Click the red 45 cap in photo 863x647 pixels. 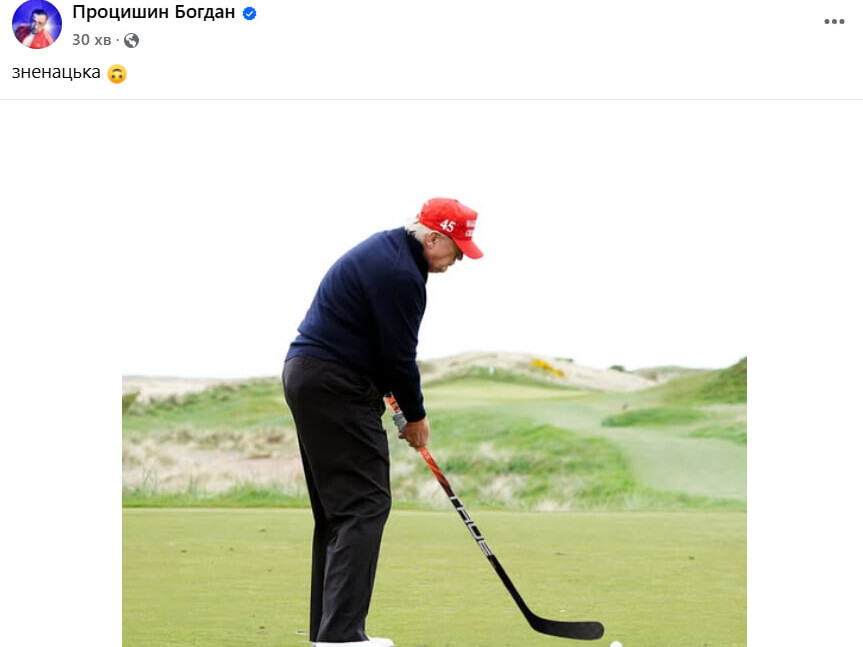(x=452, y=225)
